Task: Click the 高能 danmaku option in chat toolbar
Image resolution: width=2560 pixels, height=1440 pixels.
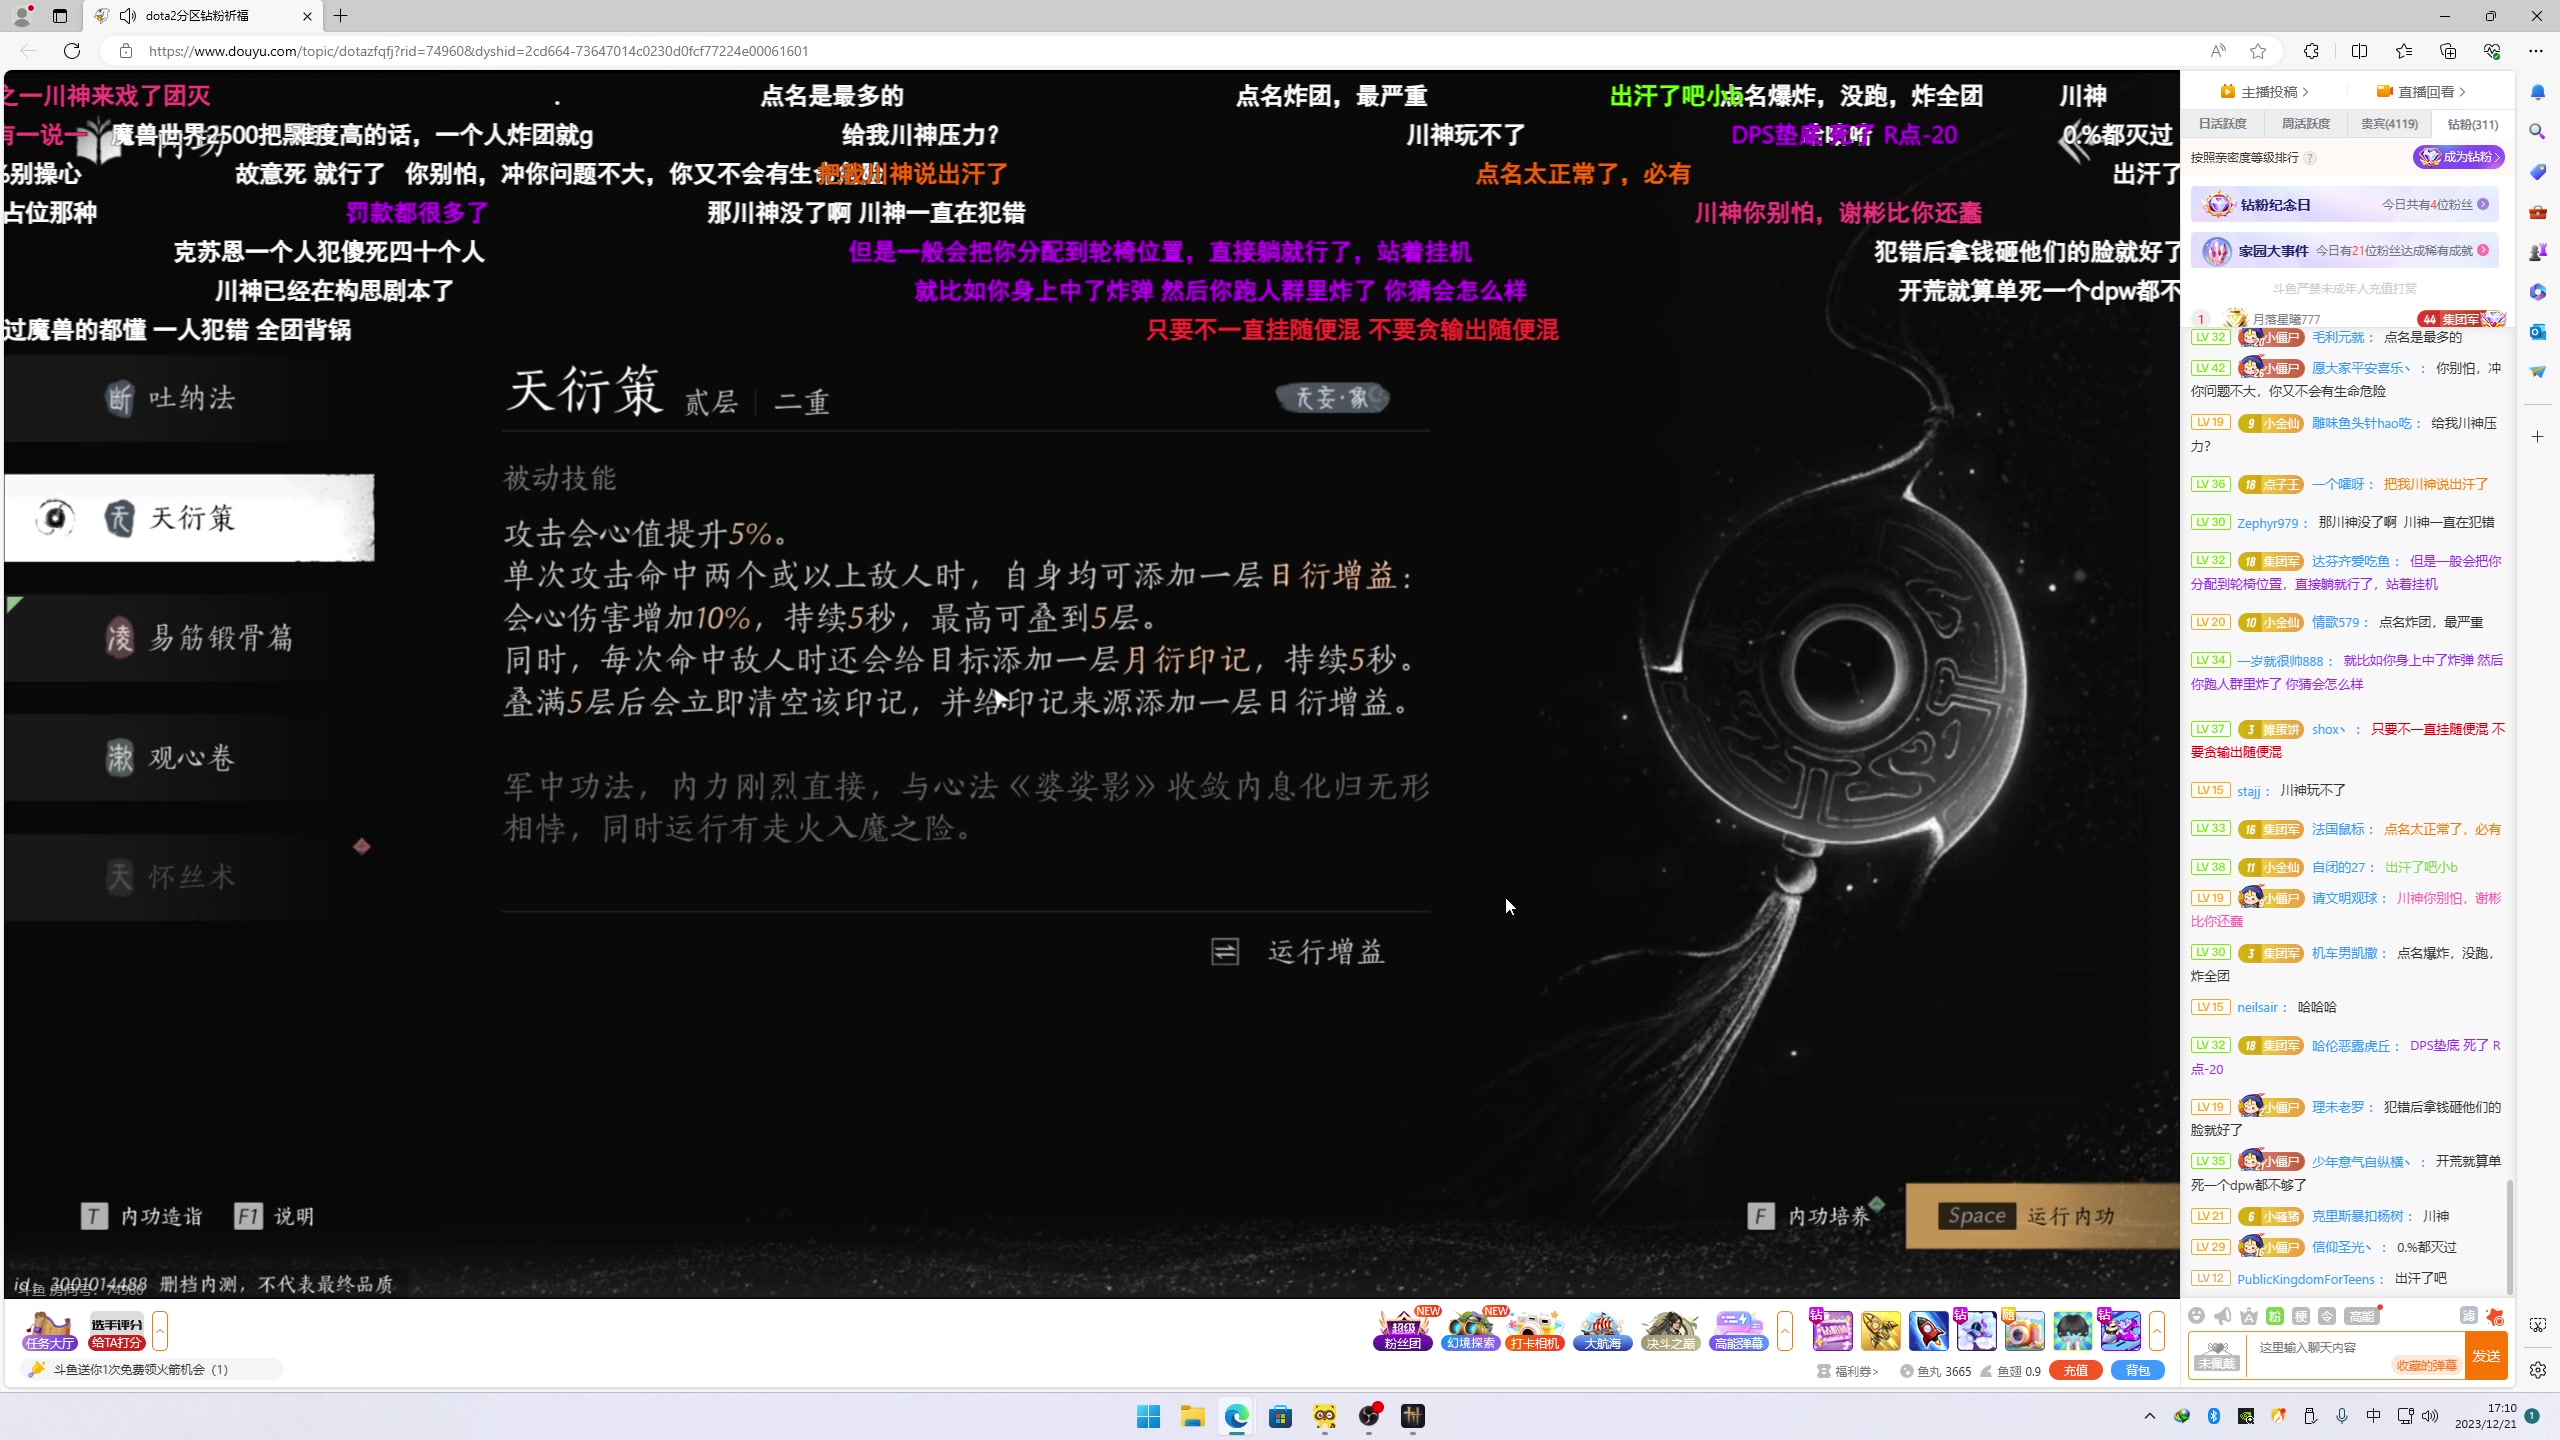Action: (2361, 1316)
